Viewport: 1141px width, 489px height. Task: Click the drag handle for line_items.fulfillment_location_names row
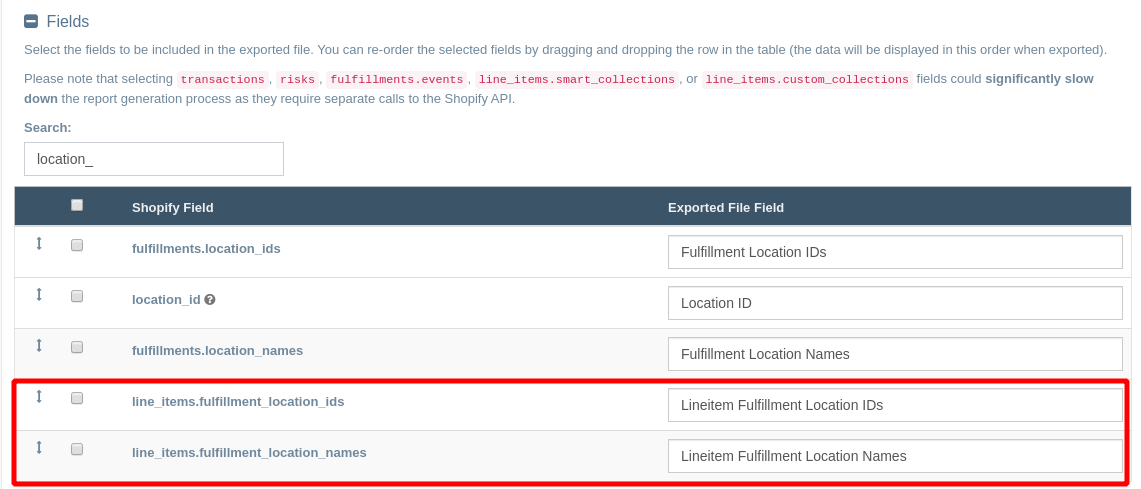pos(39,447)
